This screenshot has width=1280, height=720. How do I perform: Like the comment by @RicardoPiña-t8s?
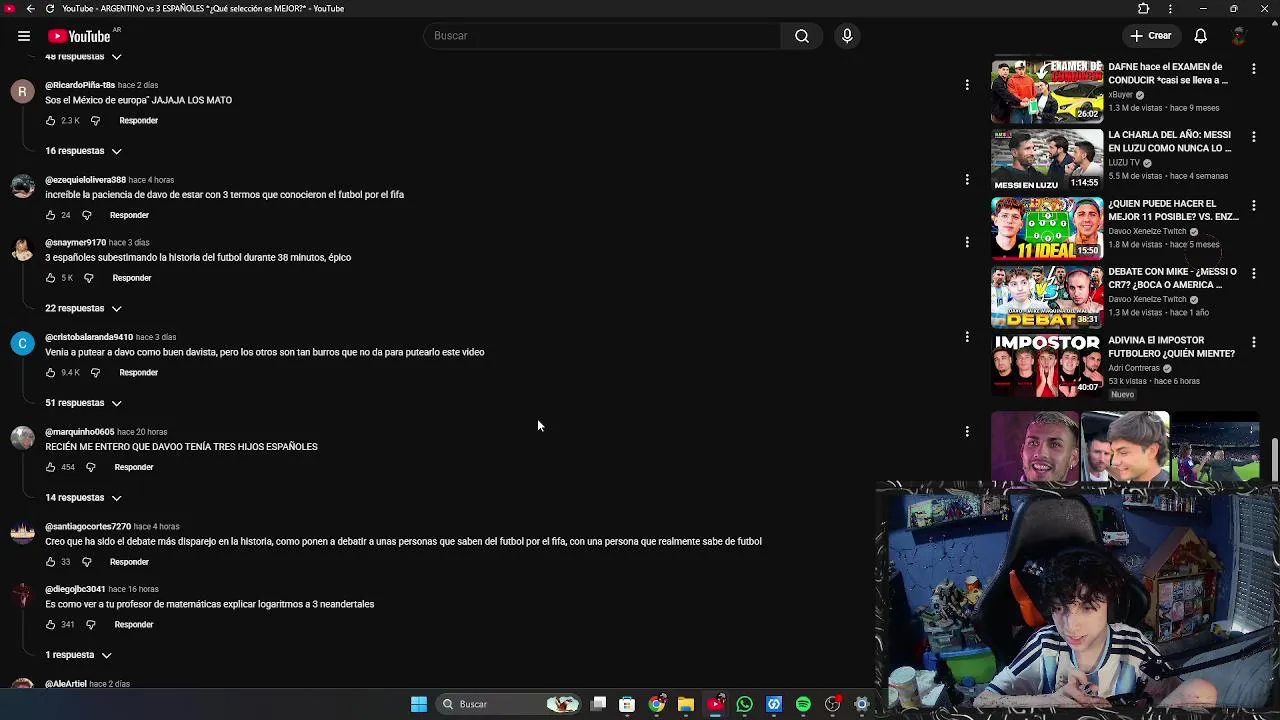point(51,121)
